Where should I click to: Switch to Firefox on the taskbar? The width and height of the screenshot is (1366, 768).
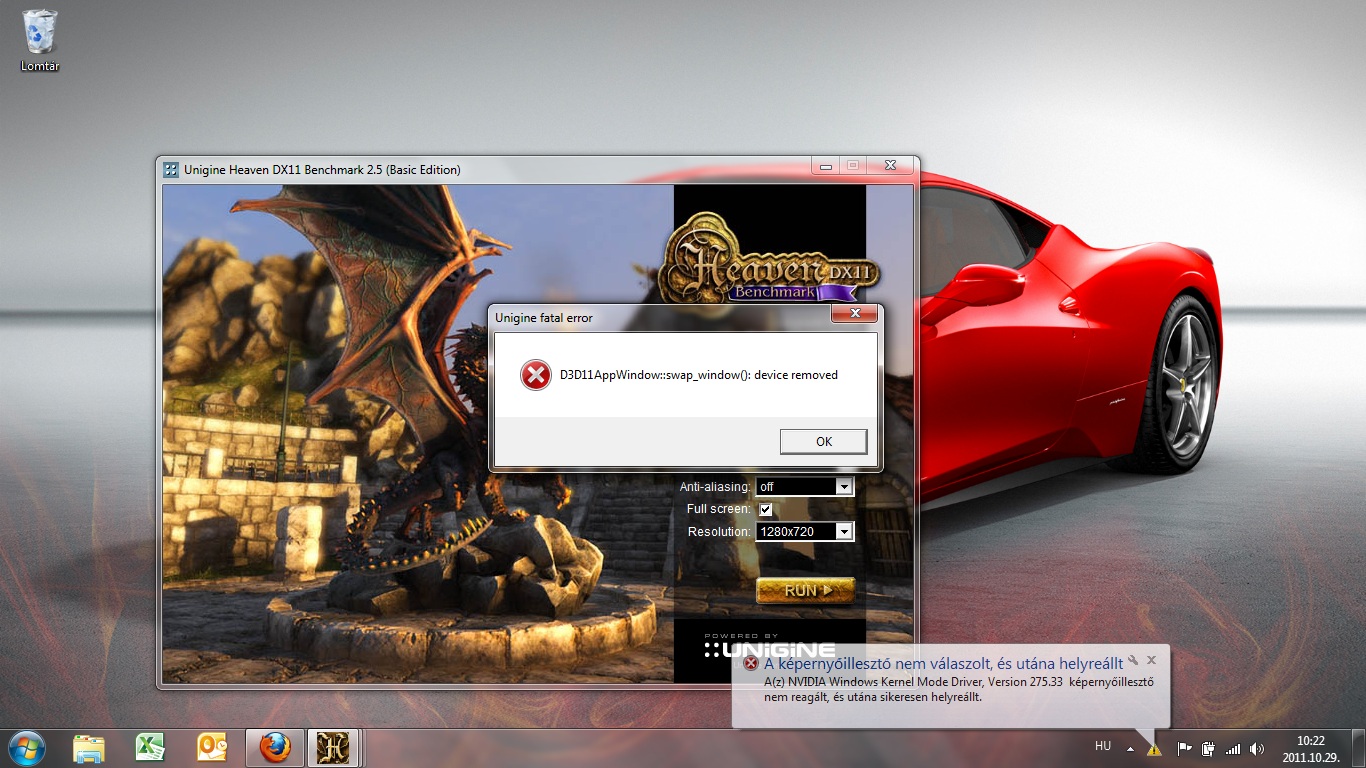[274, 748]
